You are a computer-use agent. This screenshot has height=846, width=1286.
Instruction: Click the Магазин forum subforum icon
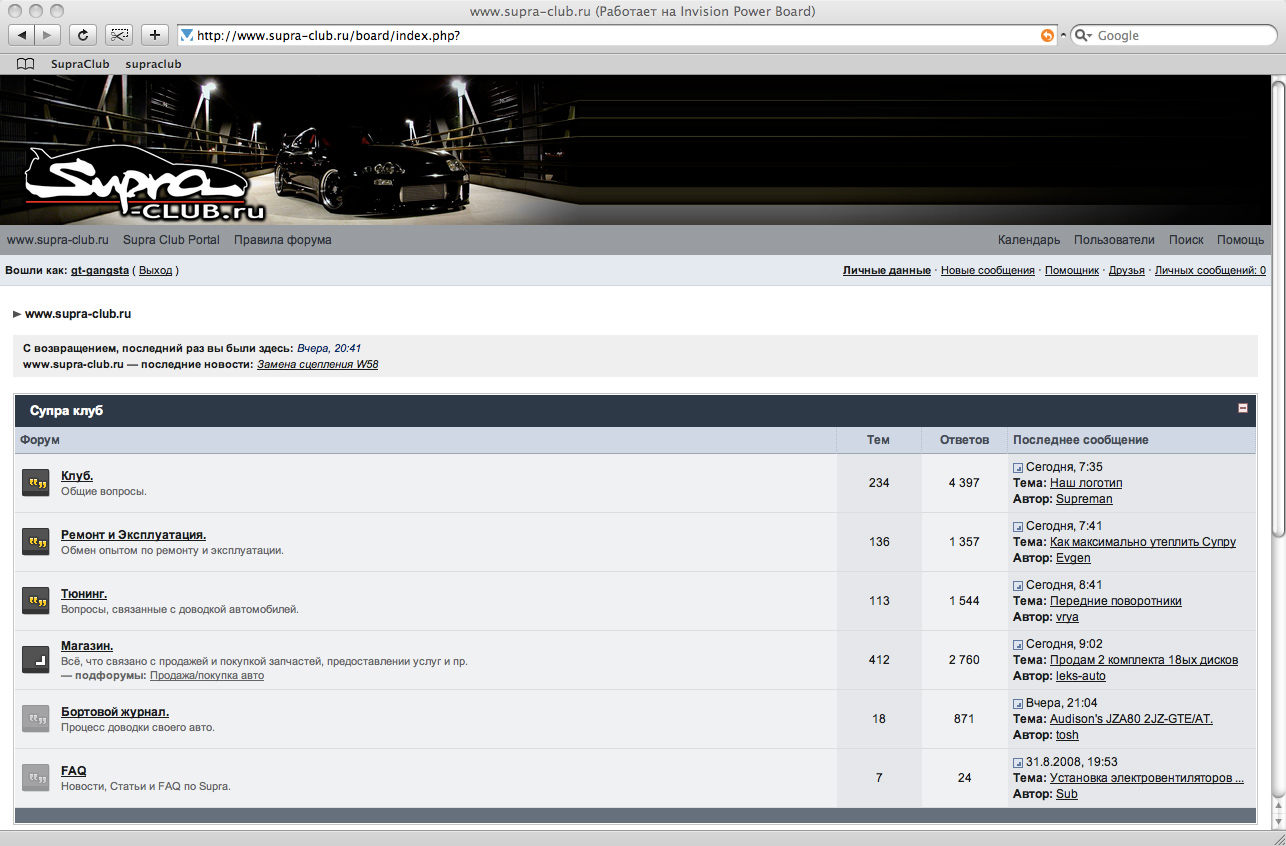36,660
